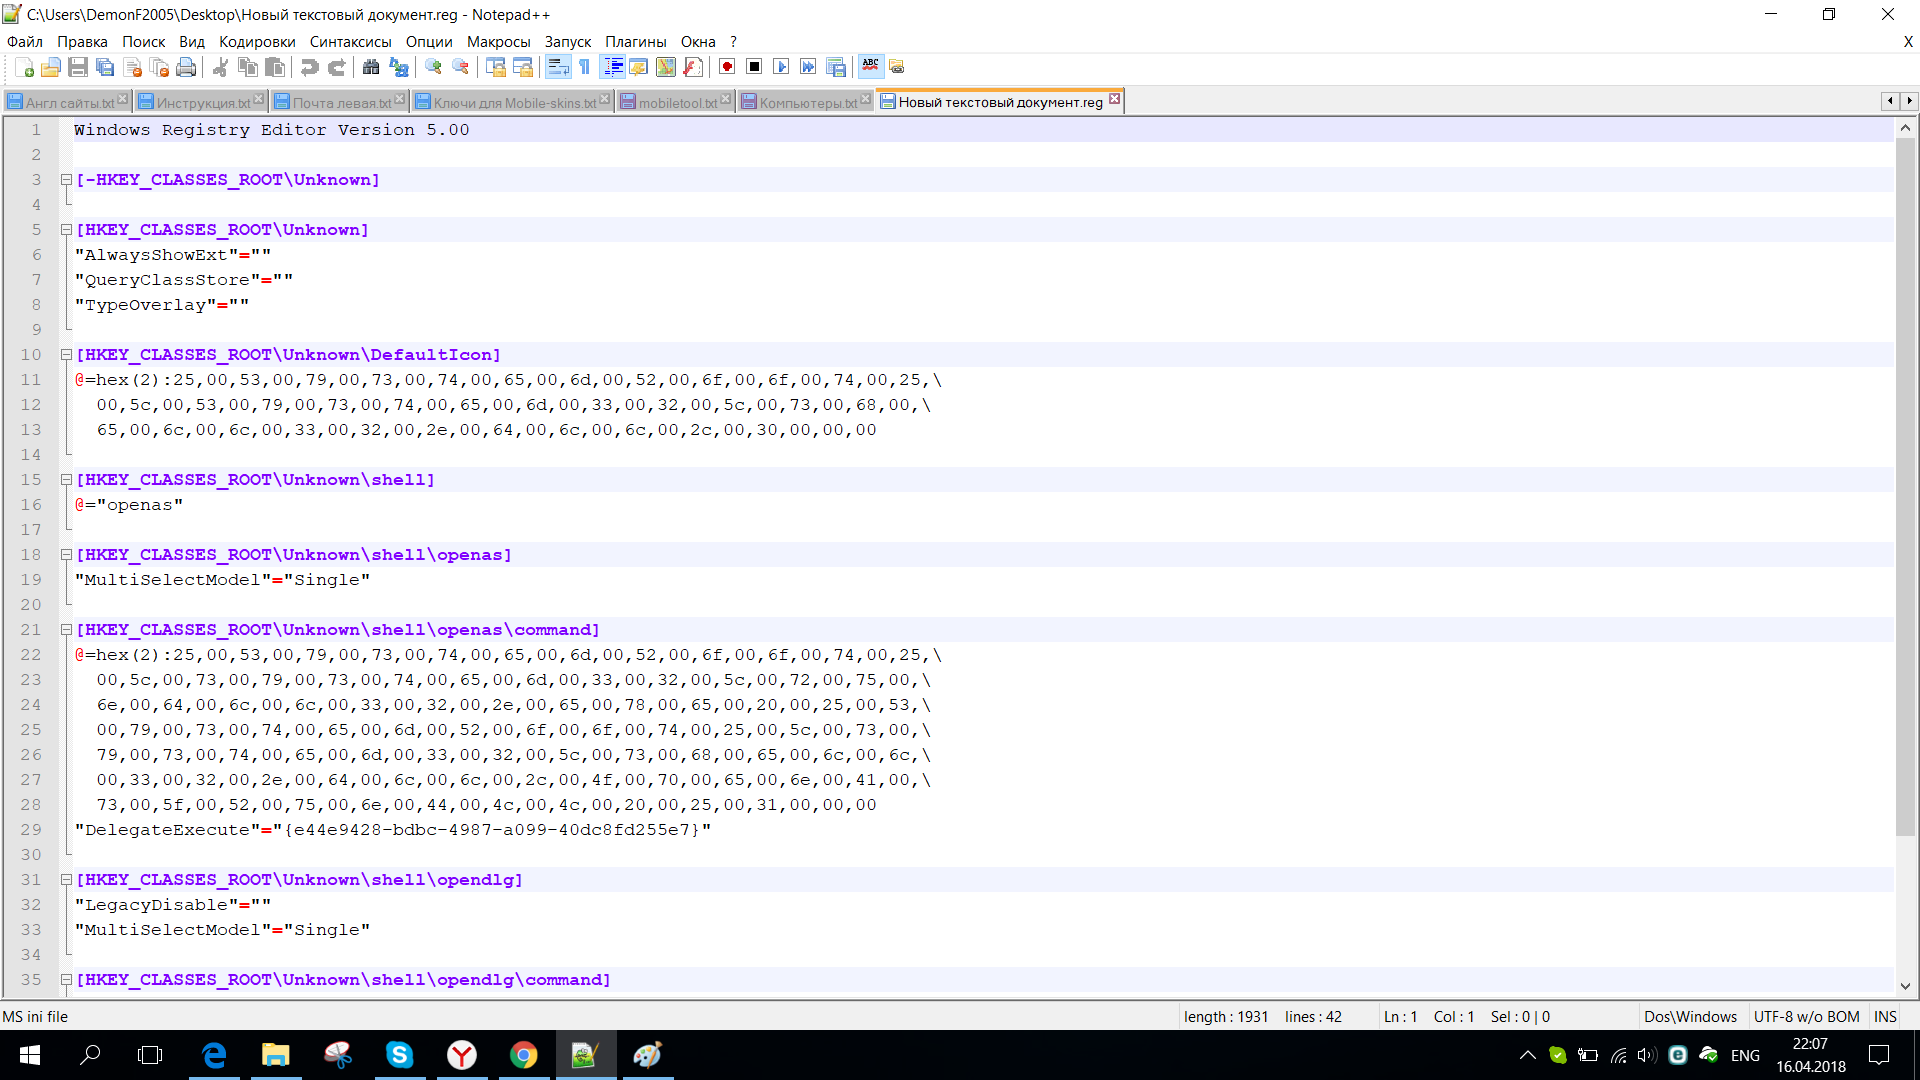Screen dimensions: 1920x1080
Task: Click Run macro multiple times icon
Action: 808,67
